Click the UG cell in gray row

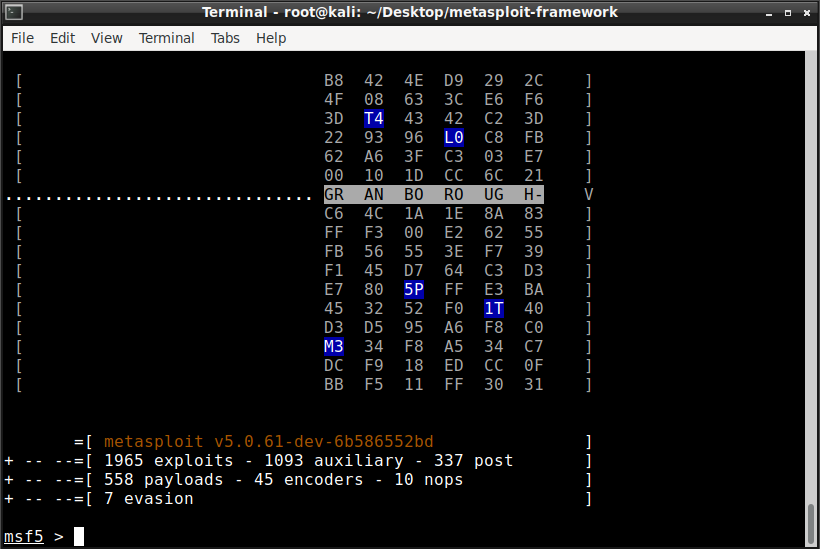pos(494,195)
